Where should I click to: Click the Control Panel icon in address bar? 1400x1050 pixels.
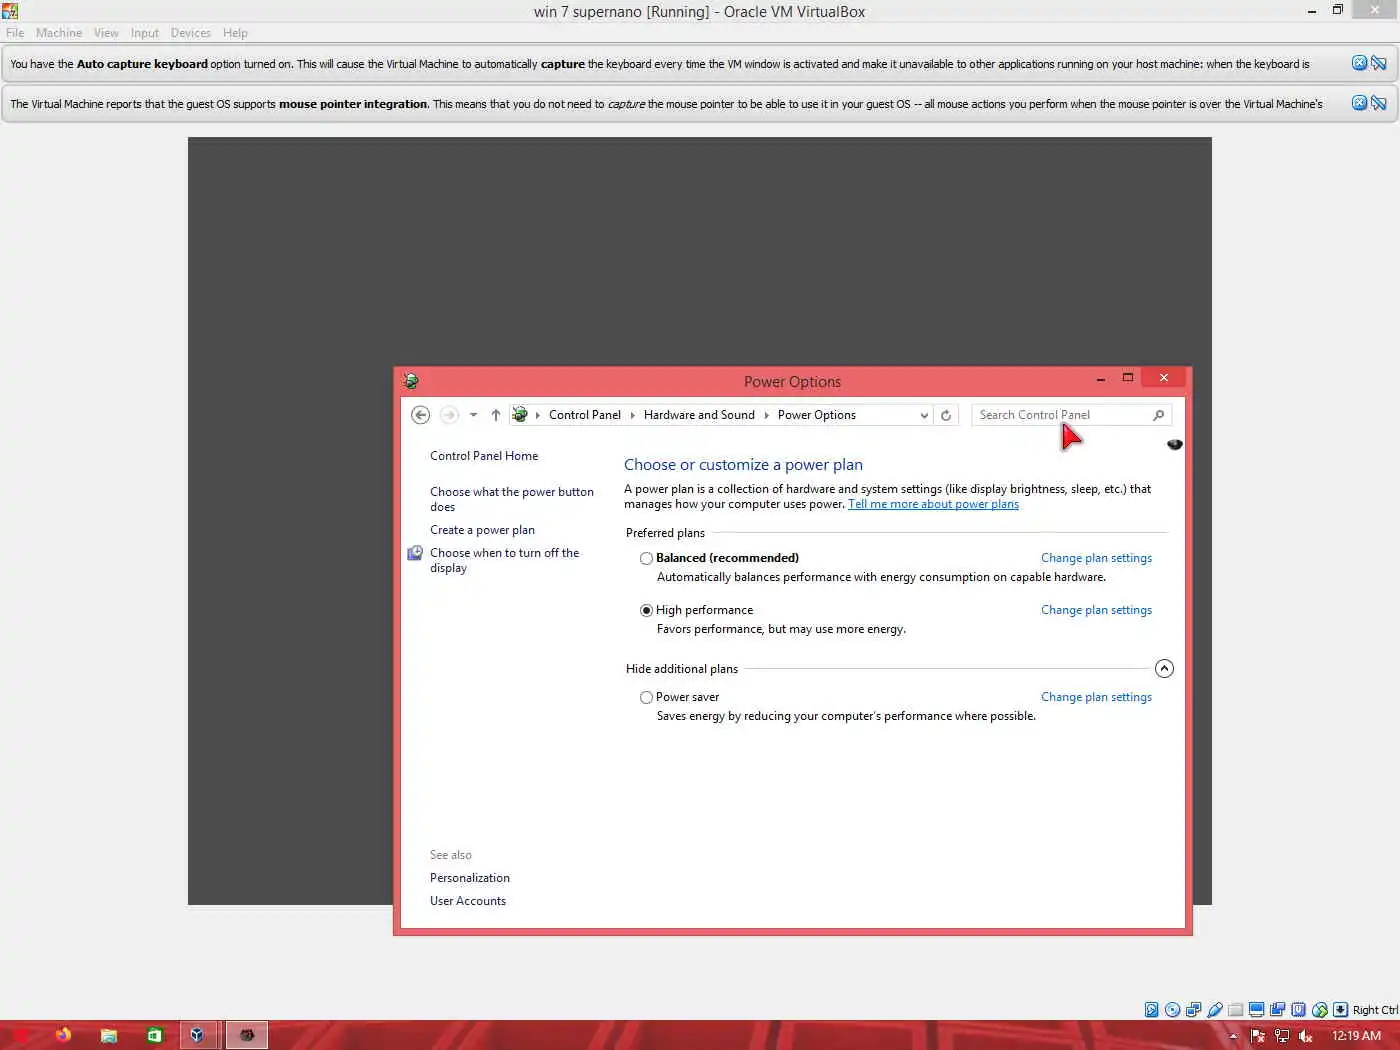[x=520, y=414]
